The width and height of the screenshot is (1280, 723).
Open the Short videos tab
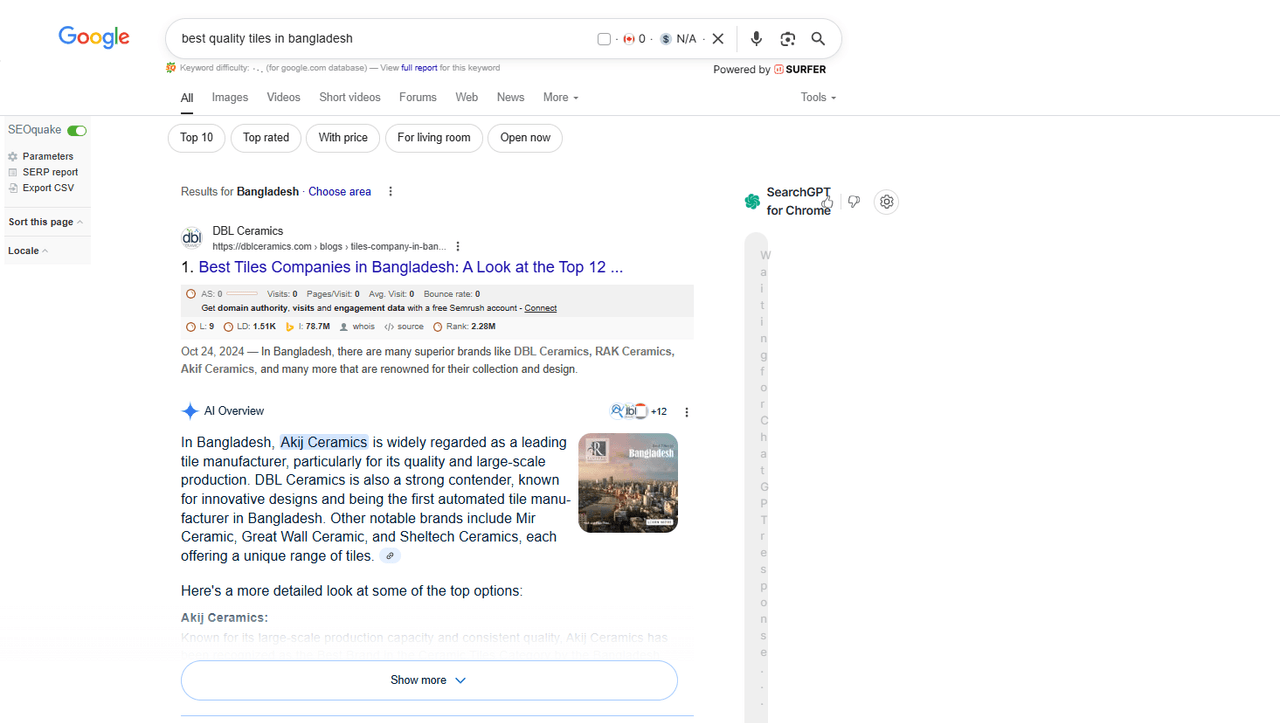[350, 97]
